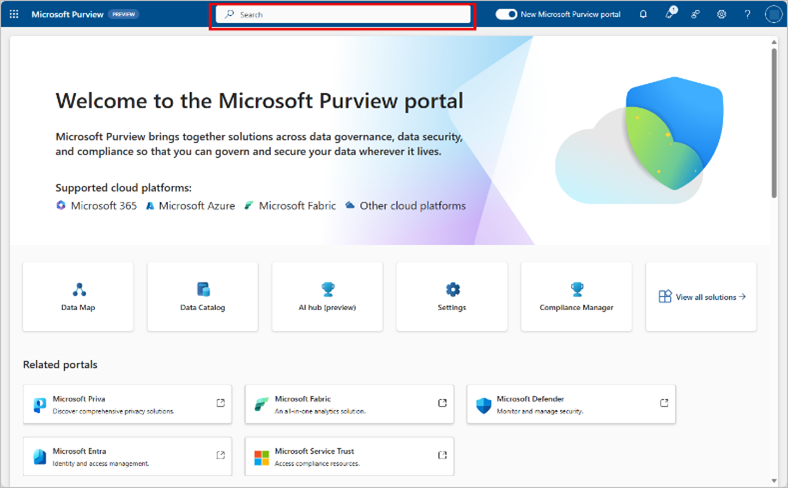Image resolution: width=788 pixels, height=488 pixels.
Task: Click the notifications bell icon
Action: (x=643, y=15)
